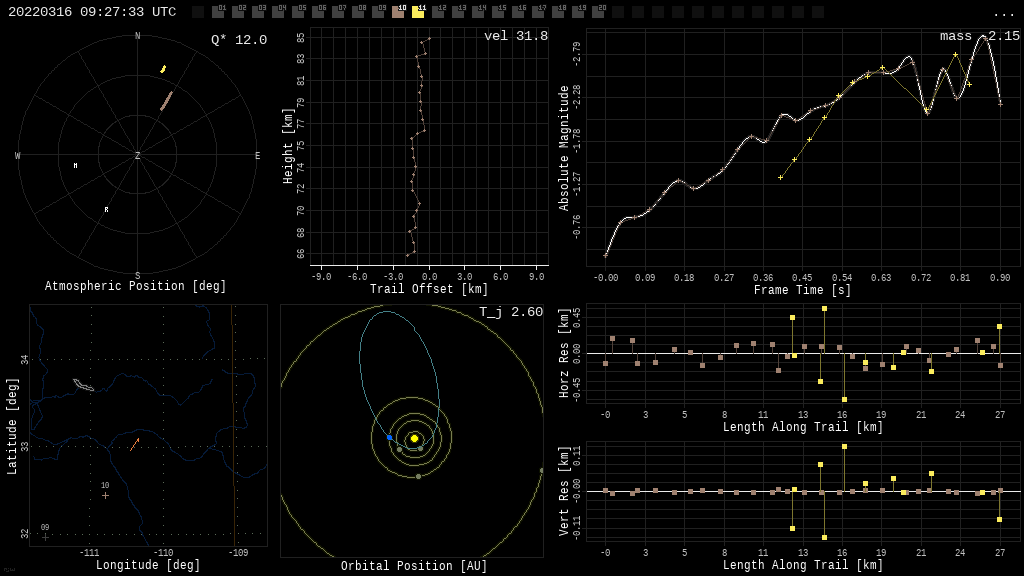Click the Orbital Position [AU] label
Image resolution: width=1024 pixels, height=576 pixels.
(414, 566)
